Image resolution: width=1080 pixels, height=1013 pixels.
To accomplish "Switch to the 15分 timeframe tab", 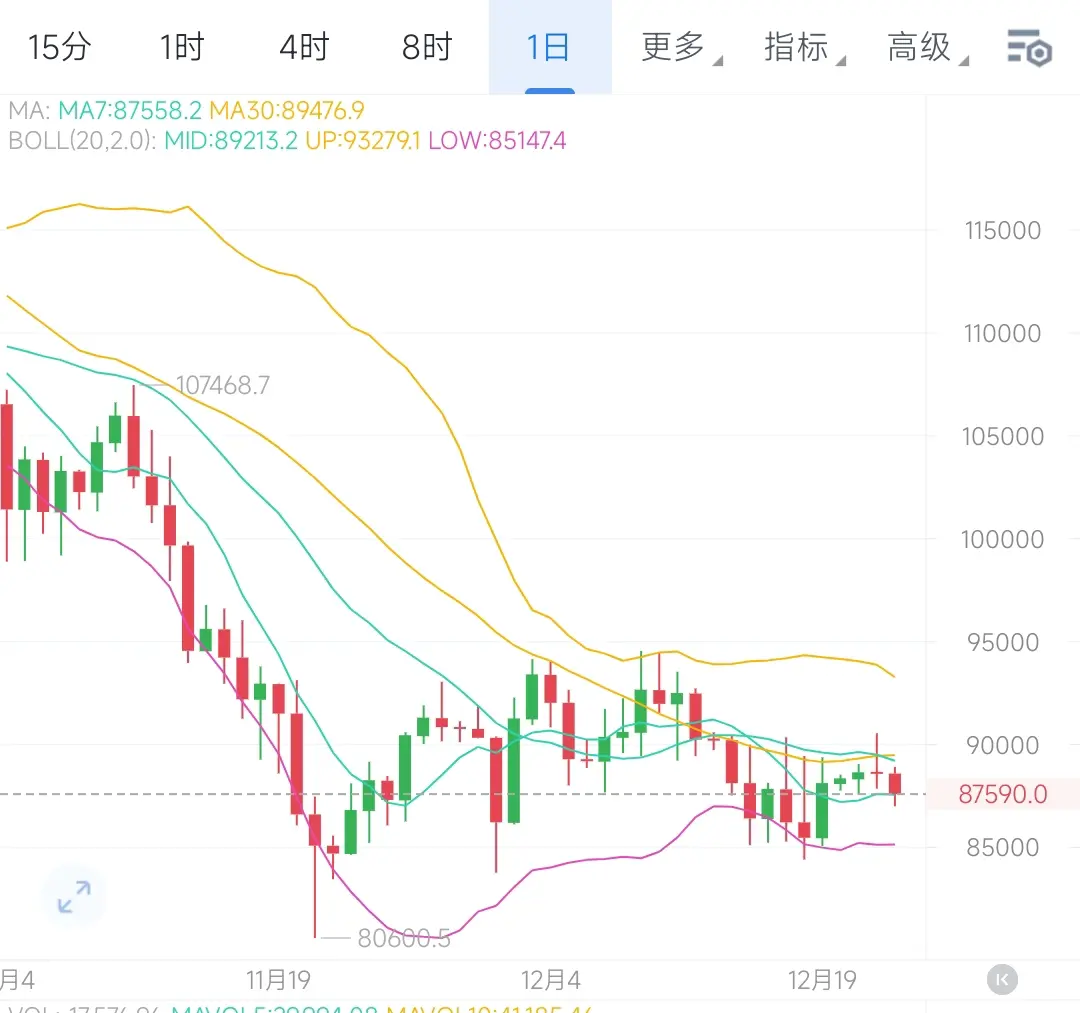I will click(x=60, y=47).
